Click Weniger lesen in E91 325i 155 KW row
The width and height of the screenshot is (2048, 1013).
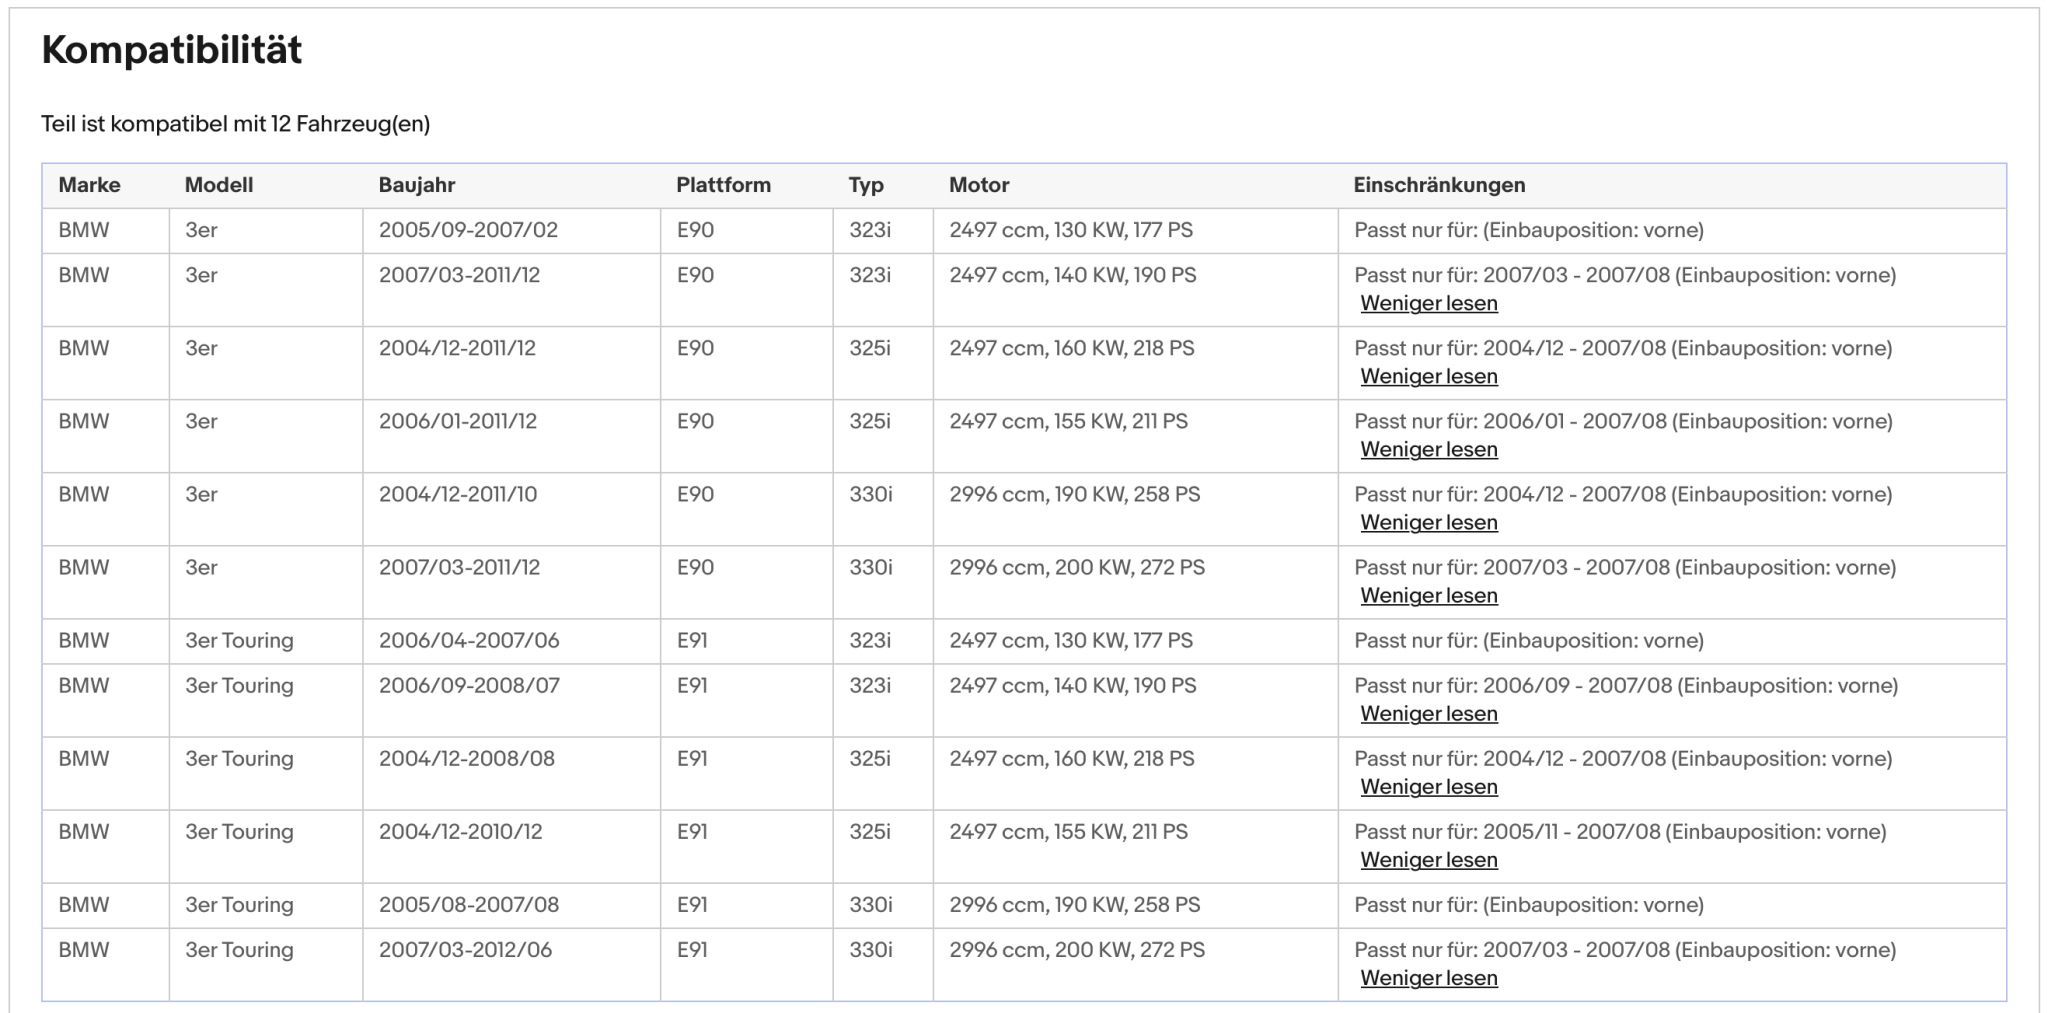(1429, 859)
